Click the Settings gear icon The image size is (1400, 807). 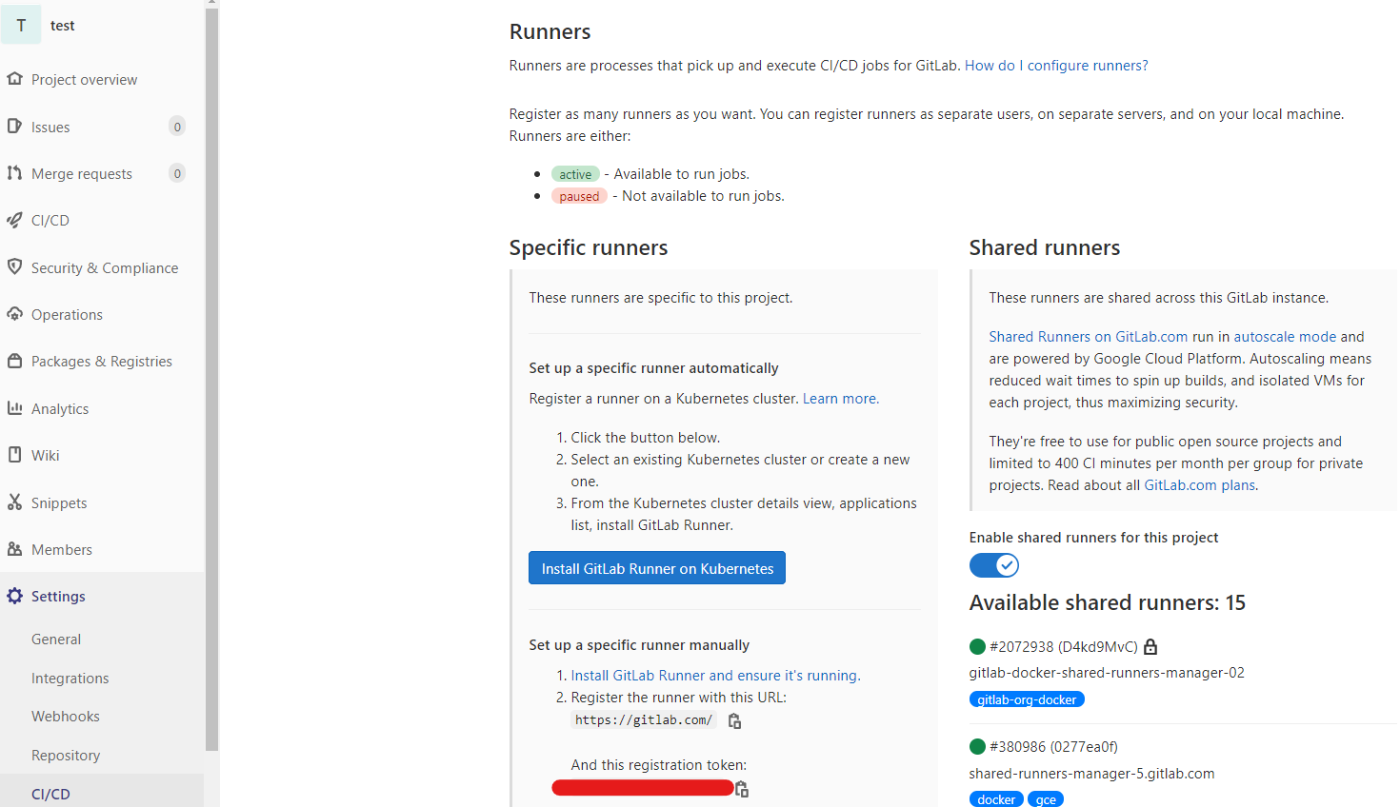[x=14, y=597]
